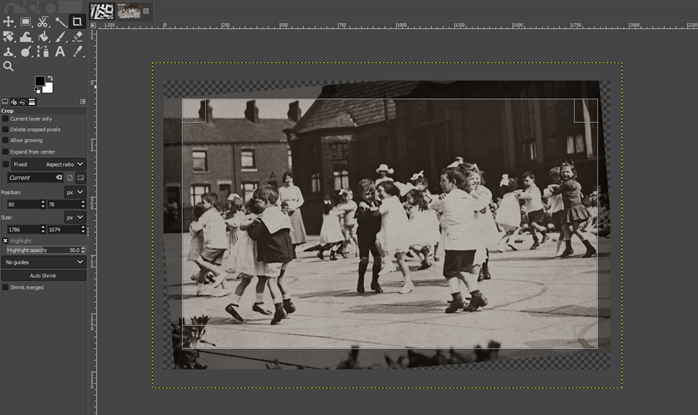Select the Text tool
This screenshot has width=698, height=415.
click(60, 52)
